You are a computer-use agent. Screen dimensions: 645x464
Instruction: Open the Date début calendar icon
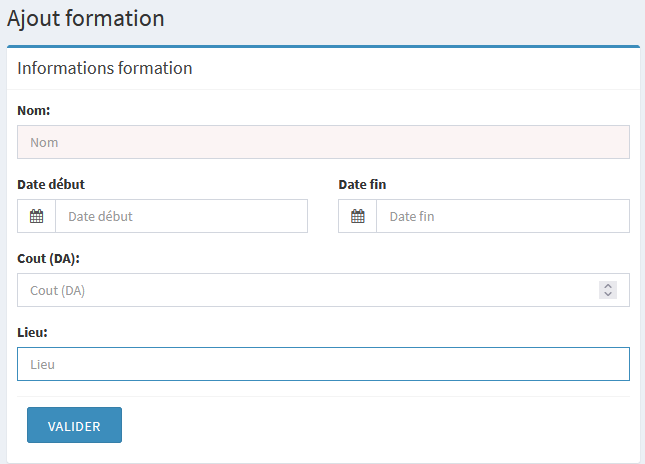(37, 216)
